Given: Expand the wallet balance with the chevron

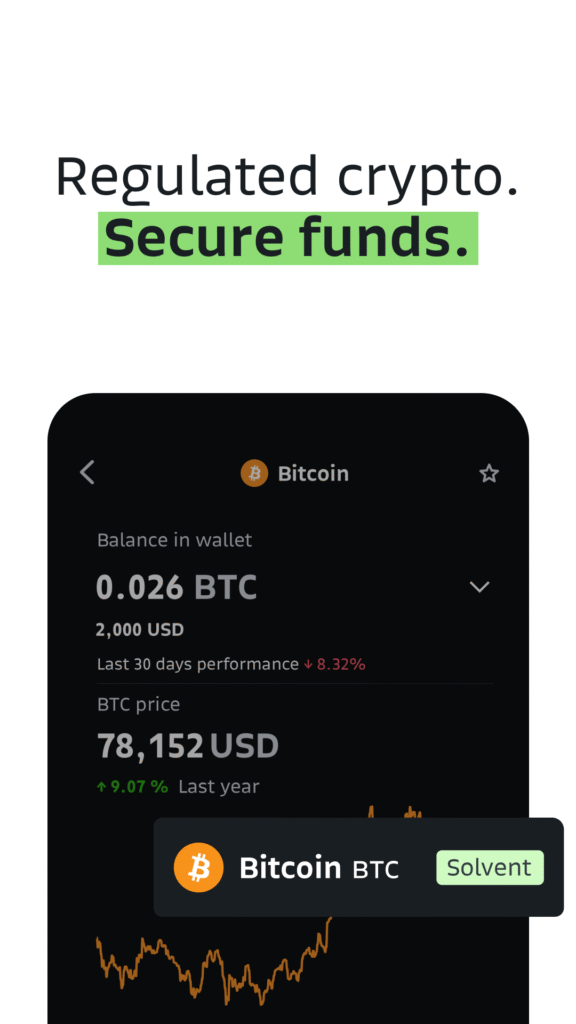Looking at the screenshot, I should click(x=479, y=587).
